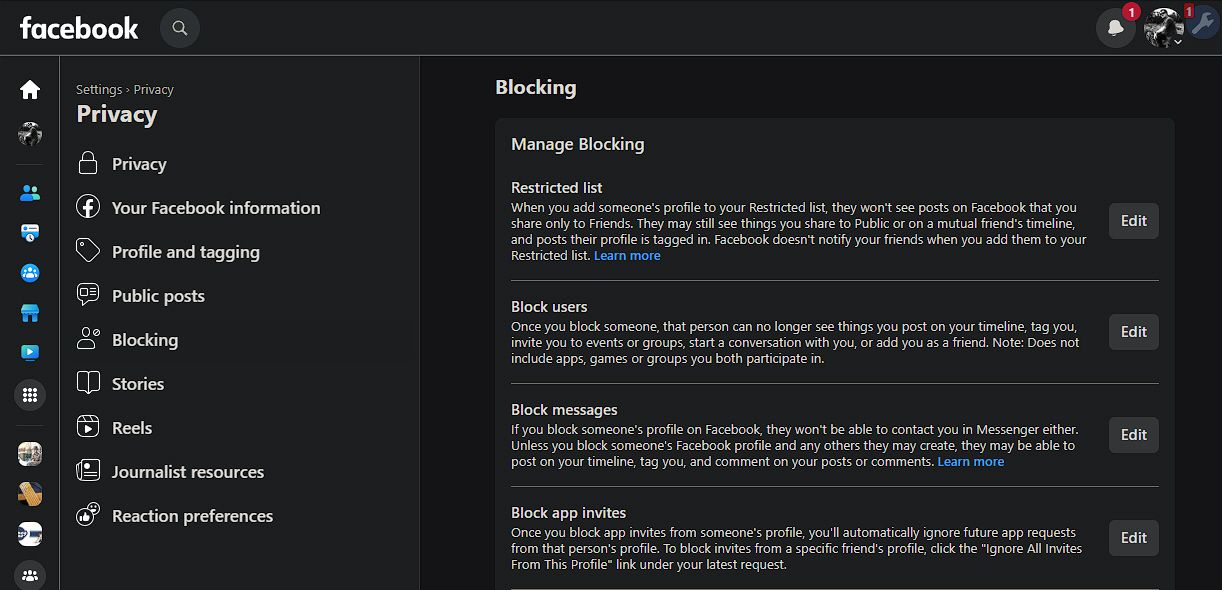The height and width of the screenshot is (590, 1222).
Task: Select the Journalist resources icon
Action: (x=89, y=471)
